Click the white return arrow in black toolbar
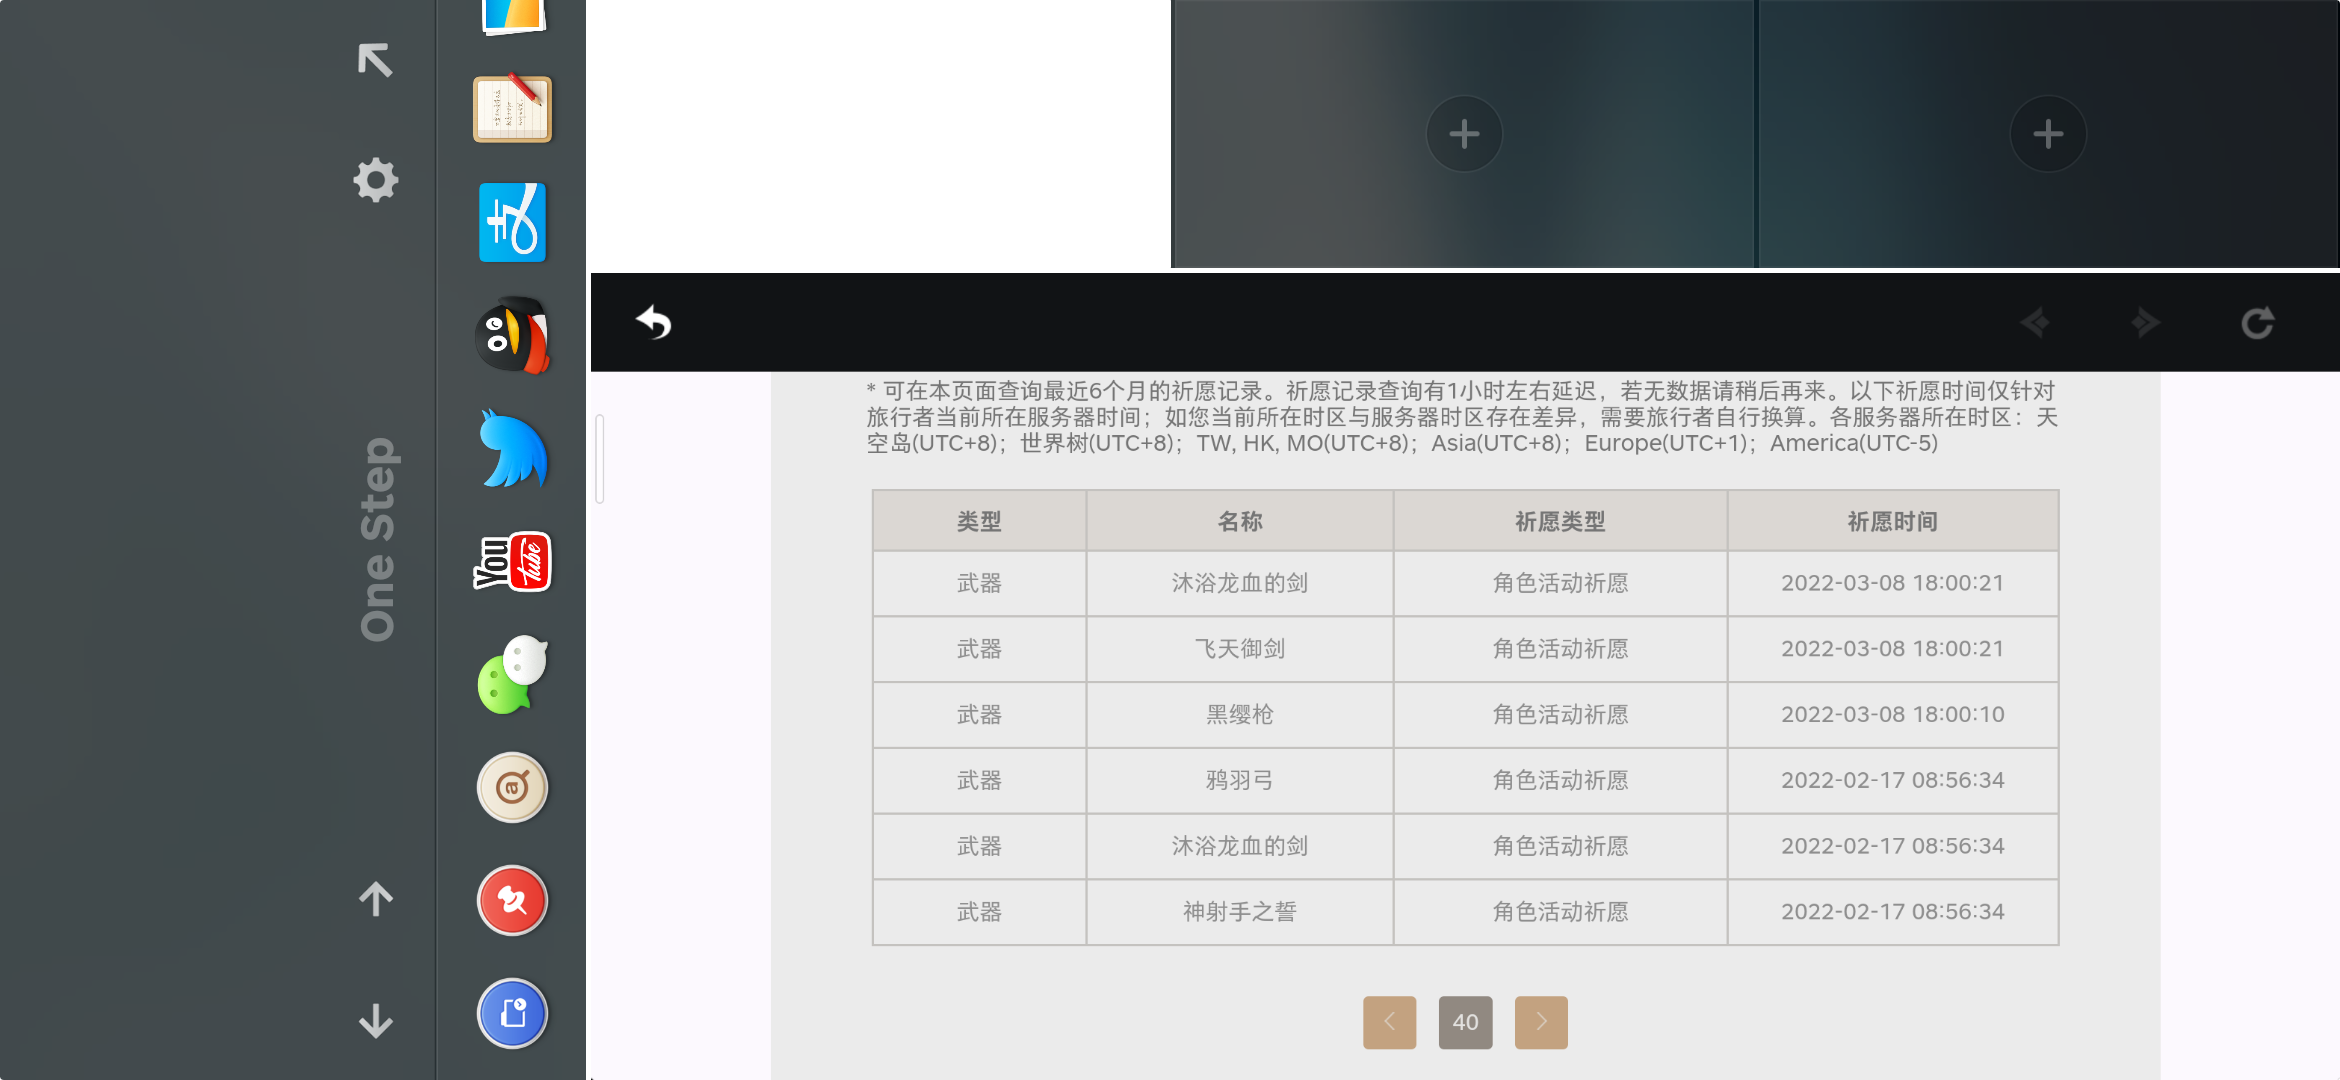 click(x=654, y=322)
